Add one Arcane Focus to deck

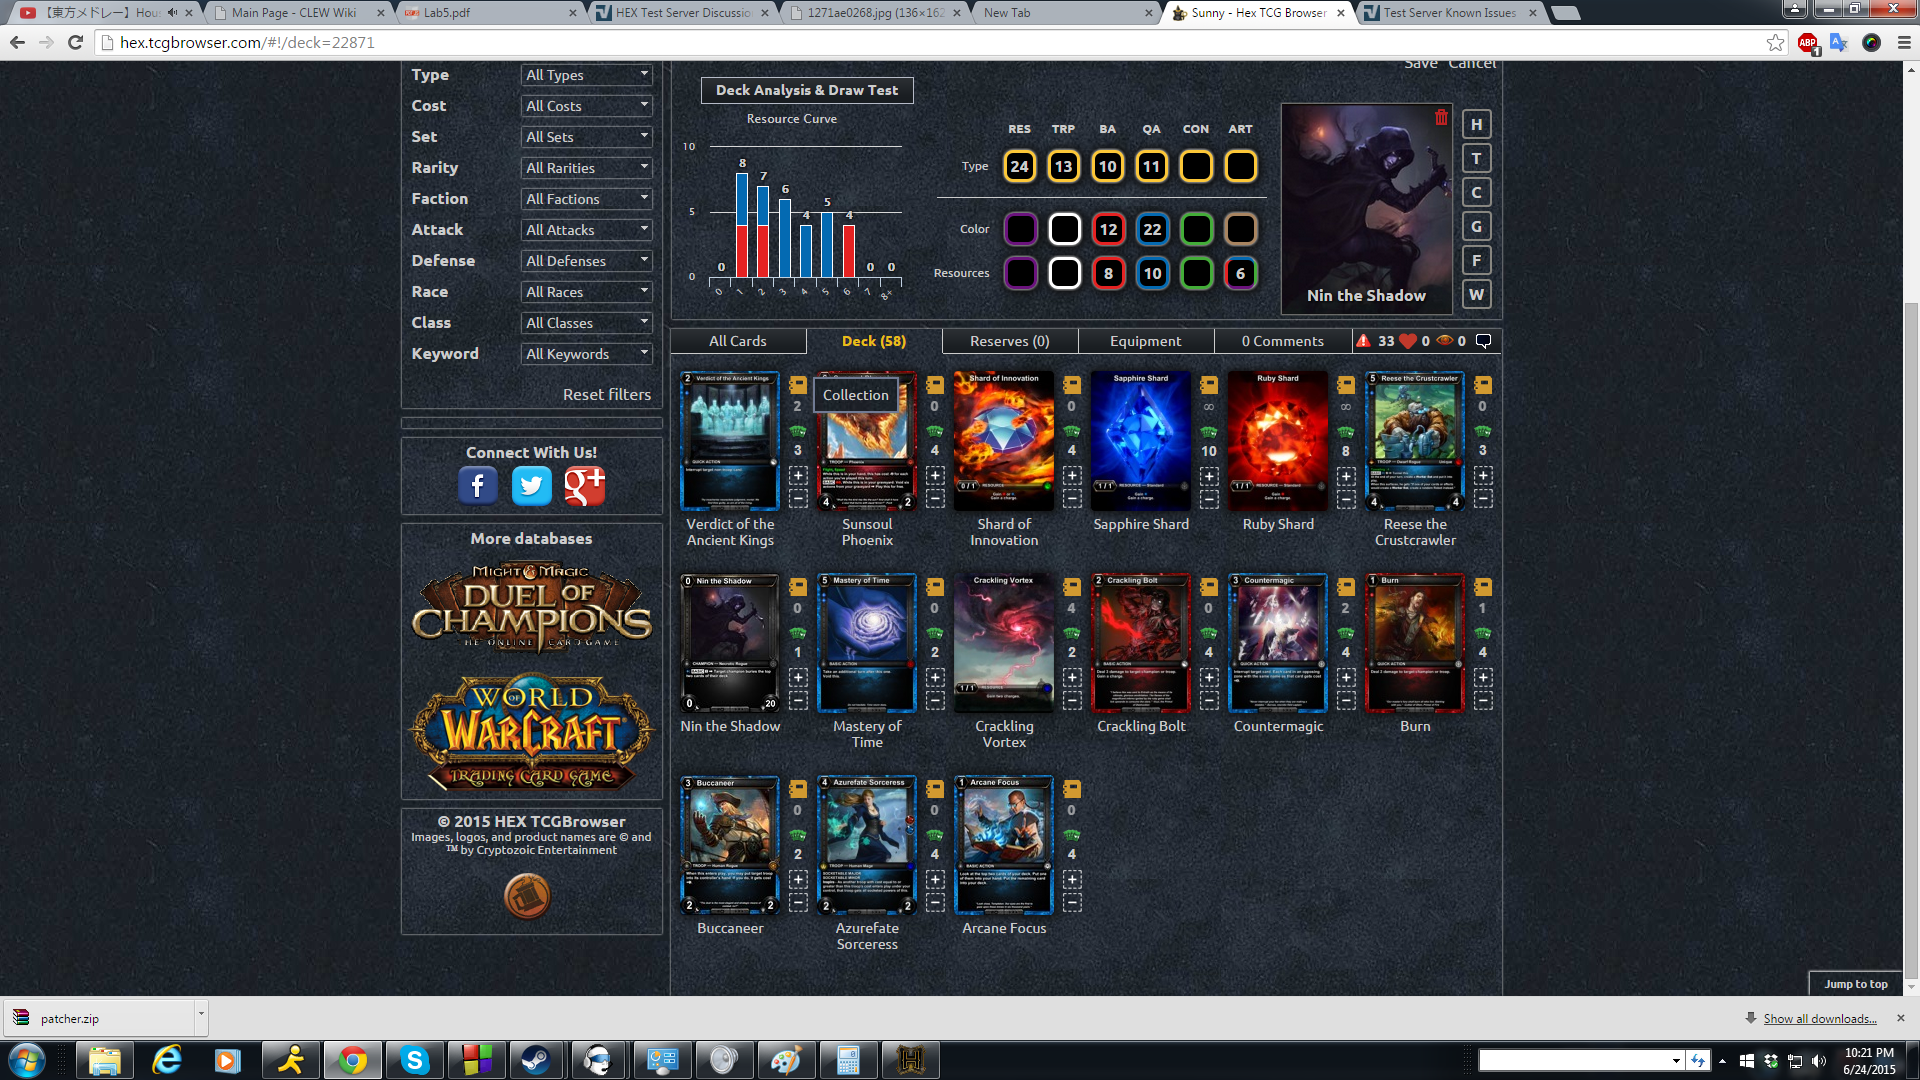(1072, 879)
